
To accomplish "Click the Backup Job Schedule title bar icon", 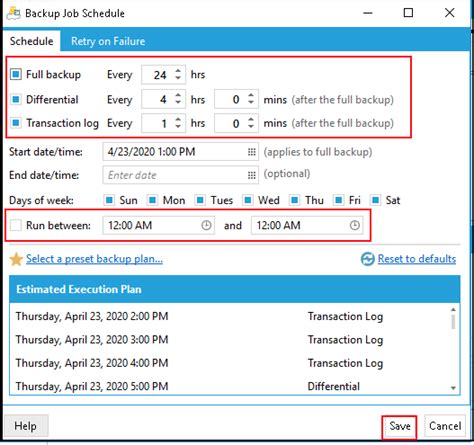I will (x=13, y=13).
